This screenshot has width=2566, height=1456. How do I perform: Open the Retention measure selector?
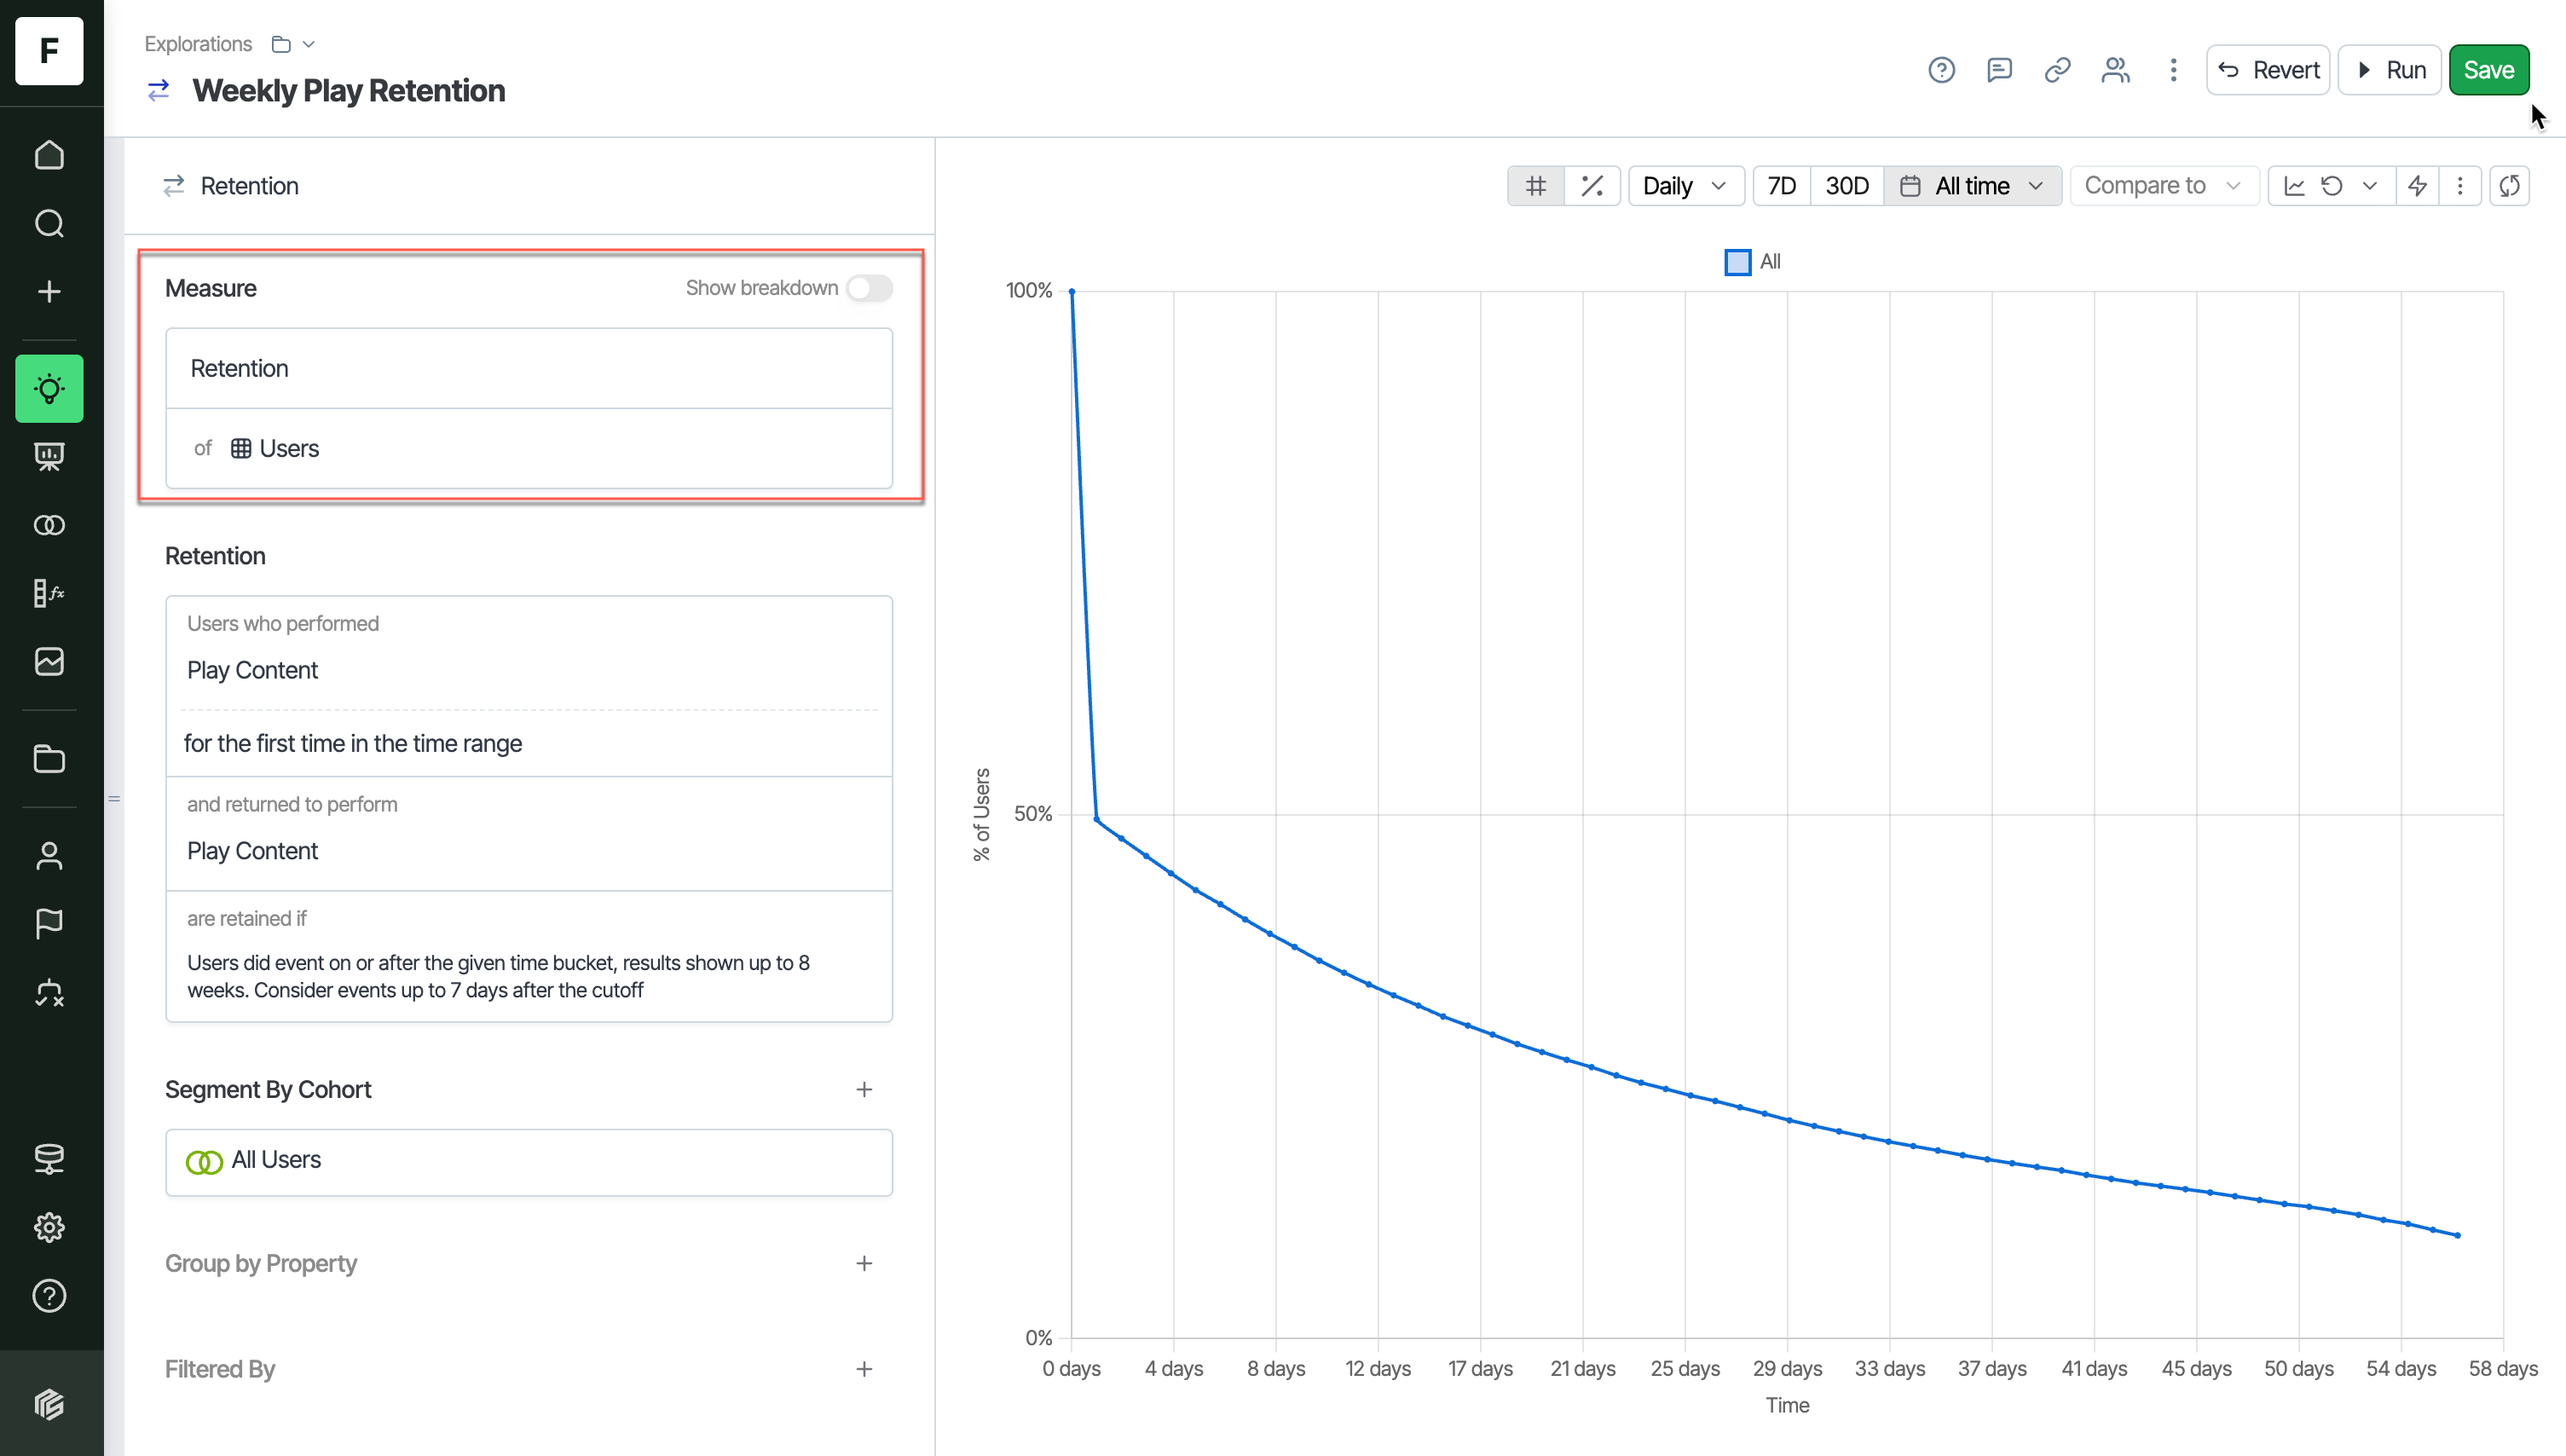click(x=529, y=368)
